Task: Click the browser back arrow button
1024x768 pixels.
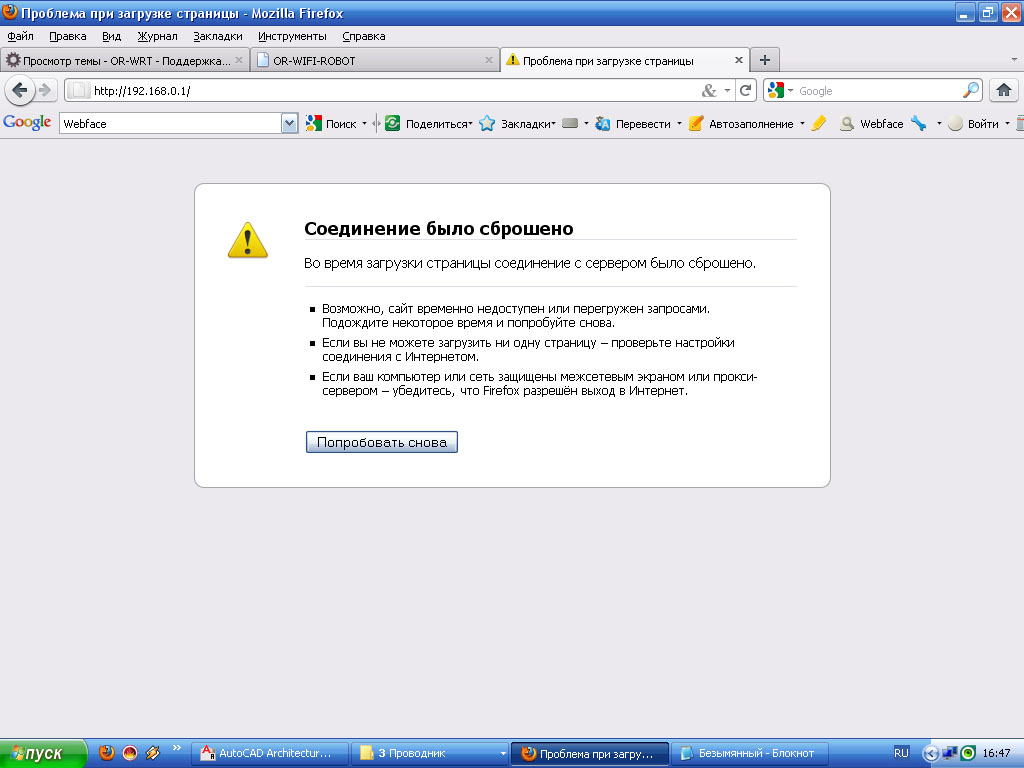Action: click(x=20, y=90)
